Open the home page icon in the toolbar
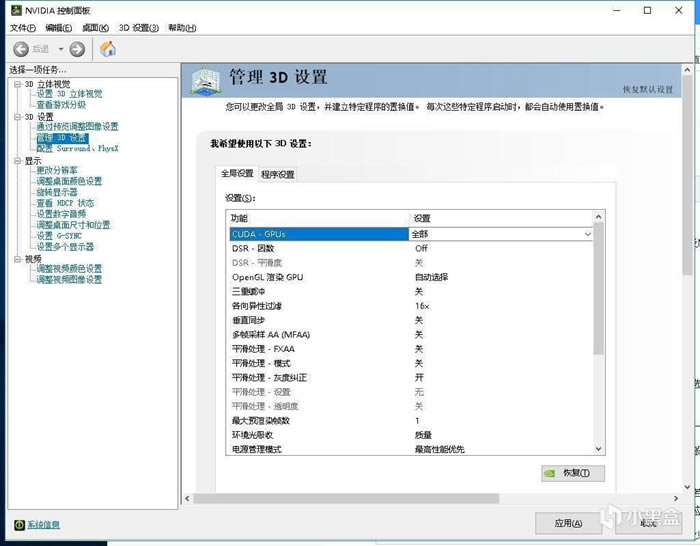The height and width of the screenshot is (546, 700). [x=108, y=49]
